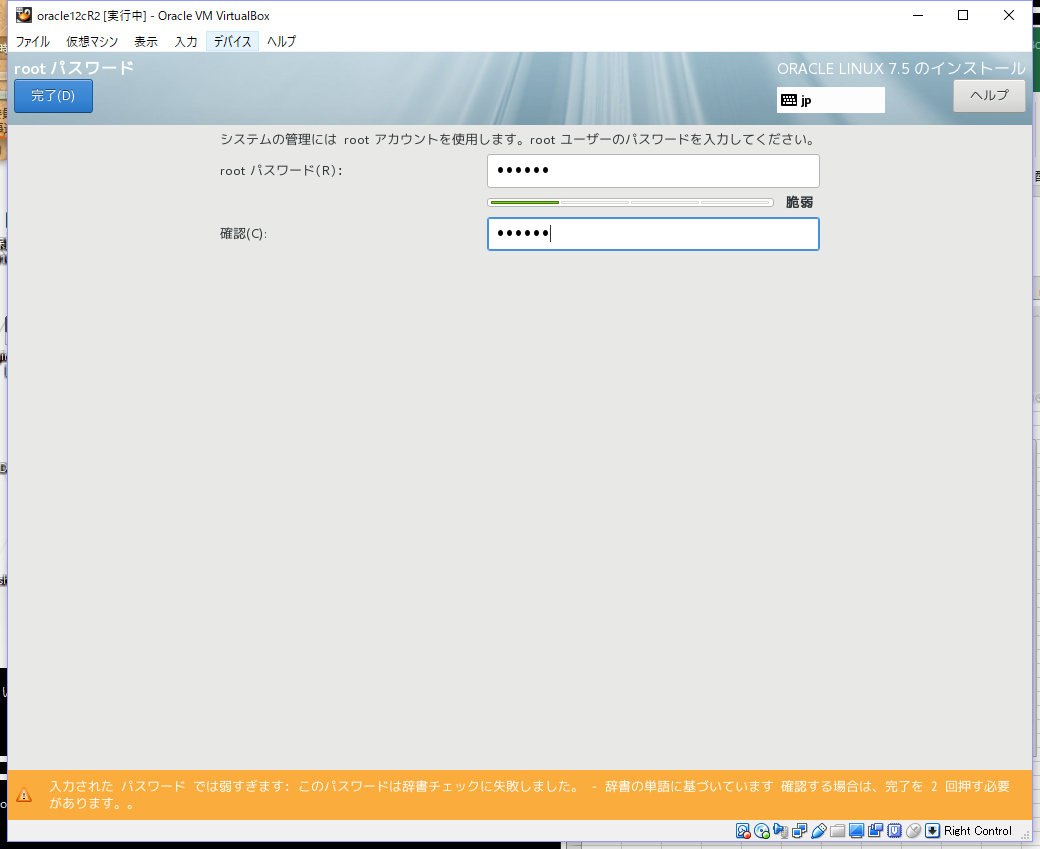Open the デバイス menu
Viewport: 1040px width, 849px height.
pyautogui.click(x=231, y=41)
